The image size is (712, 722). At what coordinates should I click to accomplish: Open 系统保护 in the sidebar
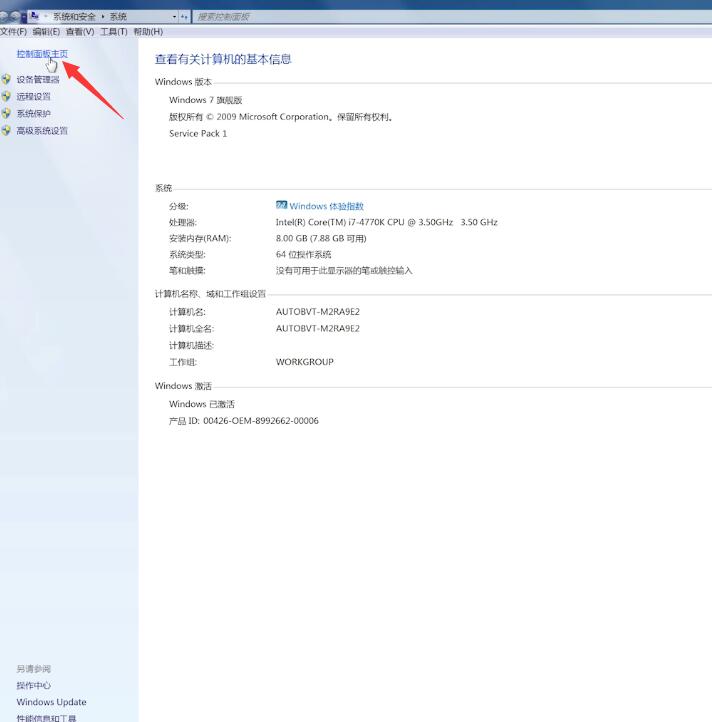click(x=34, y=114)
